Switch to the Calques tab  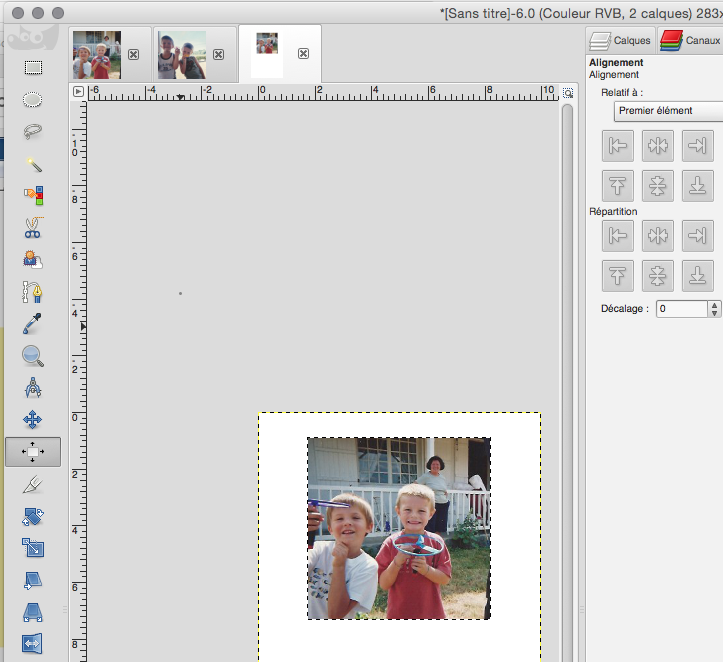(x=621, y=41)
